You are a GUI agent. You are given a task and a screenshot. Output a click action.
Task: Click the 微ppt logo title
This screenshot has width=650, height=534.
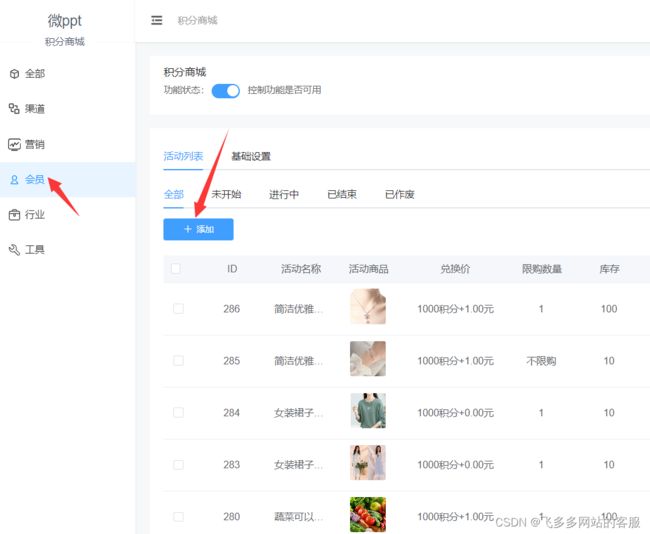click(x=65, y=20)
